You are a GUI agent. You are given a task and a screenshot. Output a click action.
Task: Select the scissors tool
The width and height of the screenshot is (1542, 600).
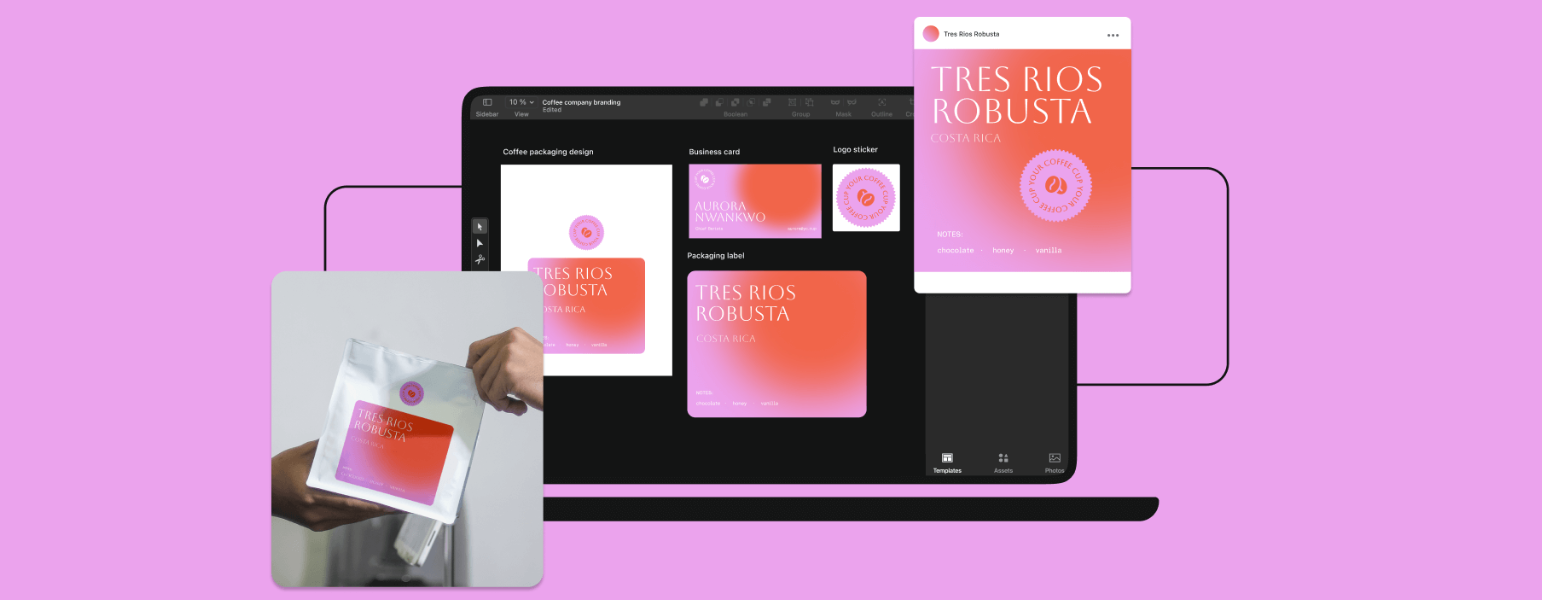click(x=480, y=259)
